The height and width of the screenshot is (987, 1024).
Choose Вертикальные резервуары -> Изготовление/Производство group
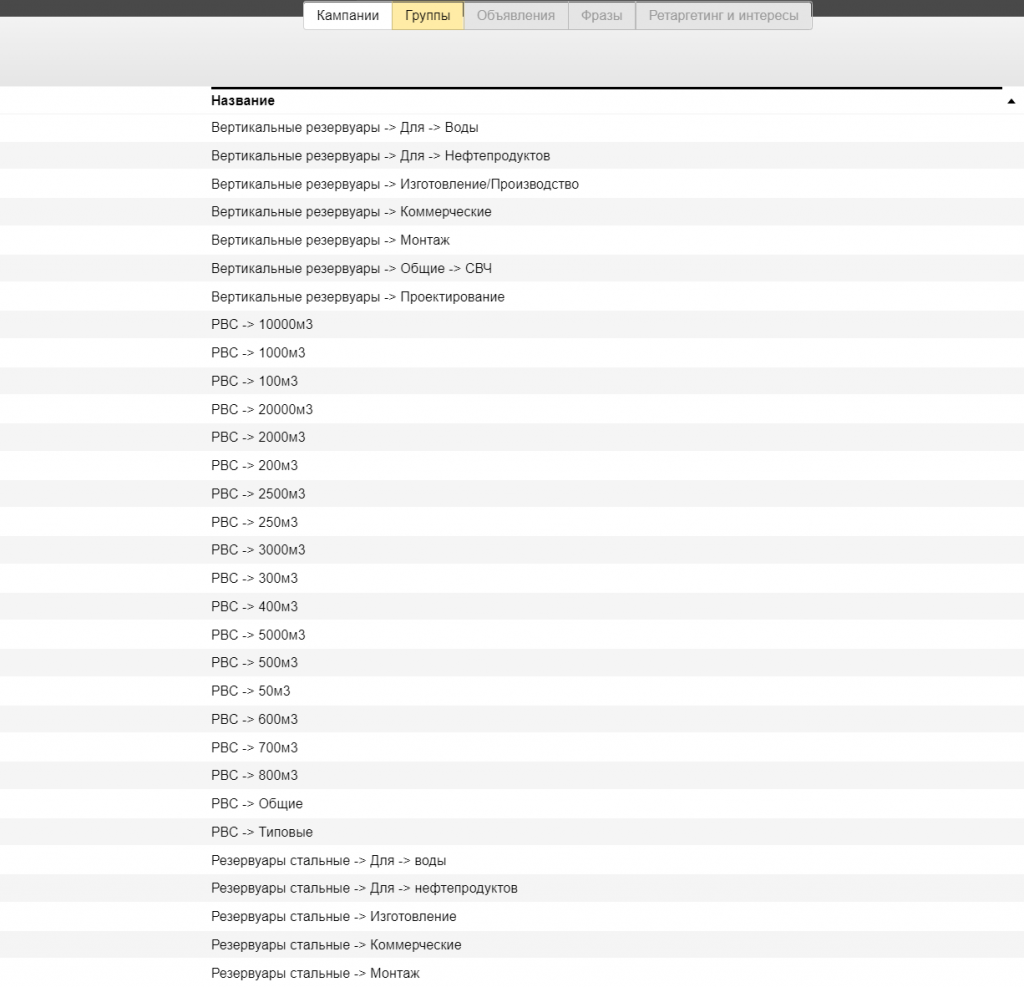coord(394,184)
